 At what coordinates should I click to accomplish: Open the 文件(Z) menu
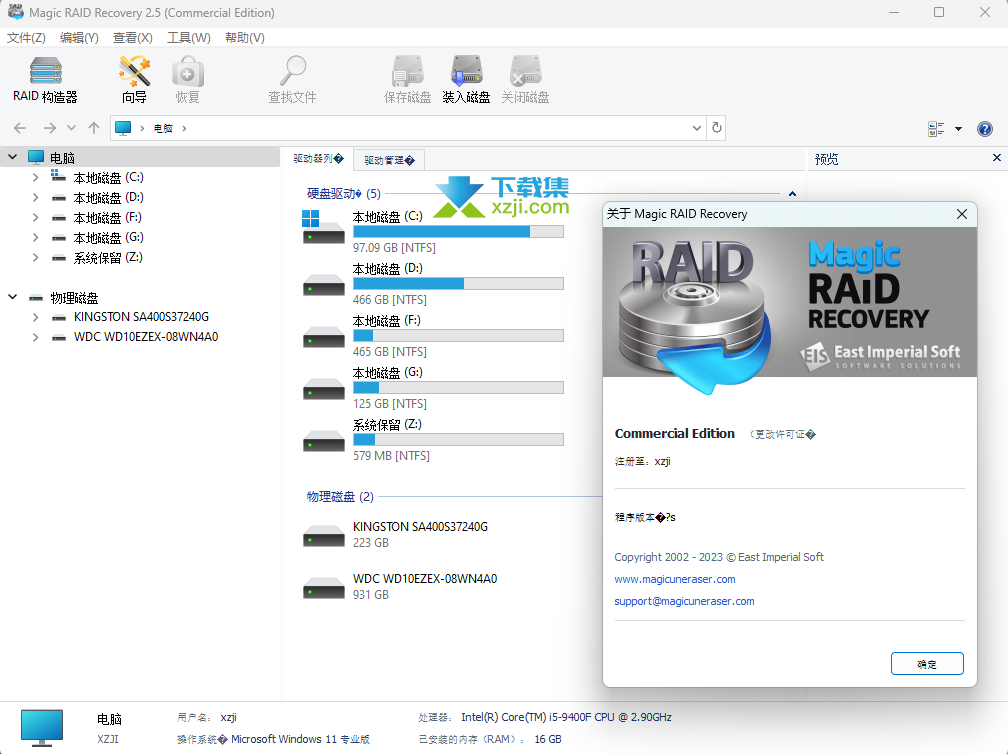pos(26,38)
